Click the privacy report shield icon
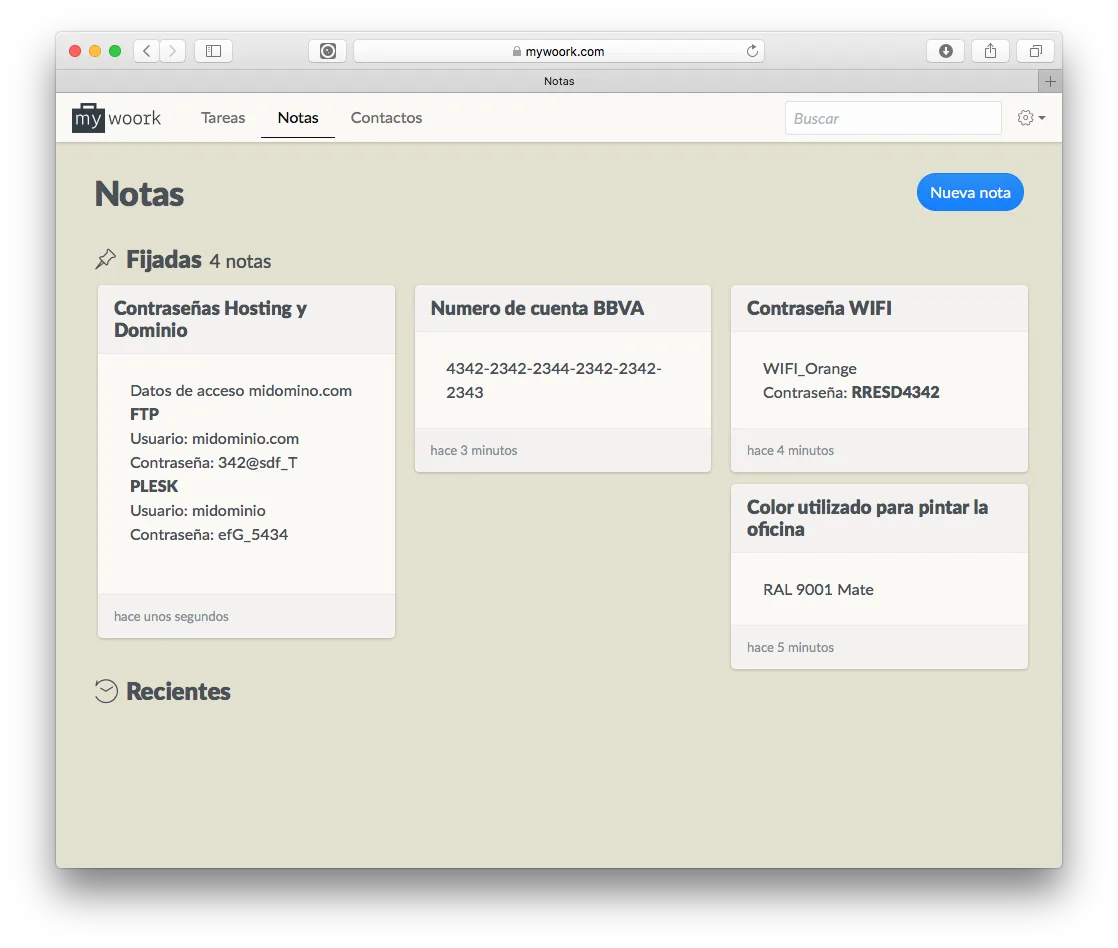Screen dimensions: 1118x948 (x=327, y=51)
